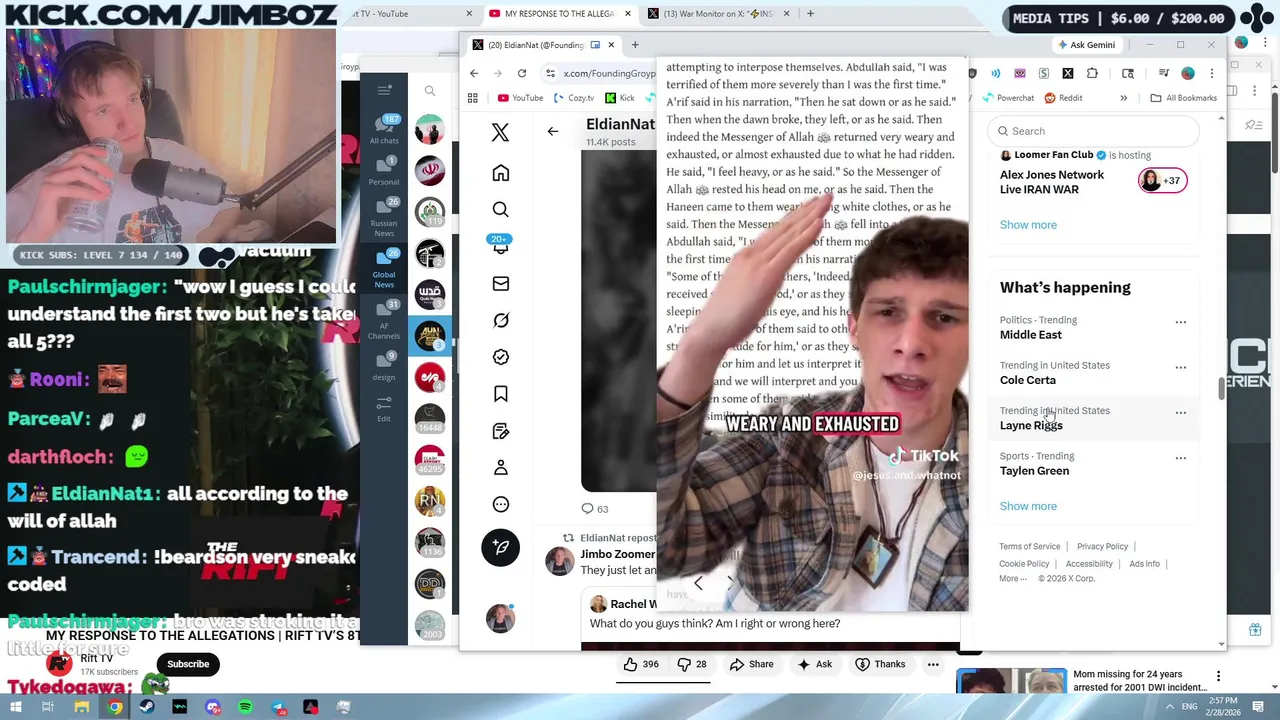Image resolution: width=1280 pixels, height=720 pixels.
Task: Open the All chats folder in Telegram
Action: pos(384,130)
